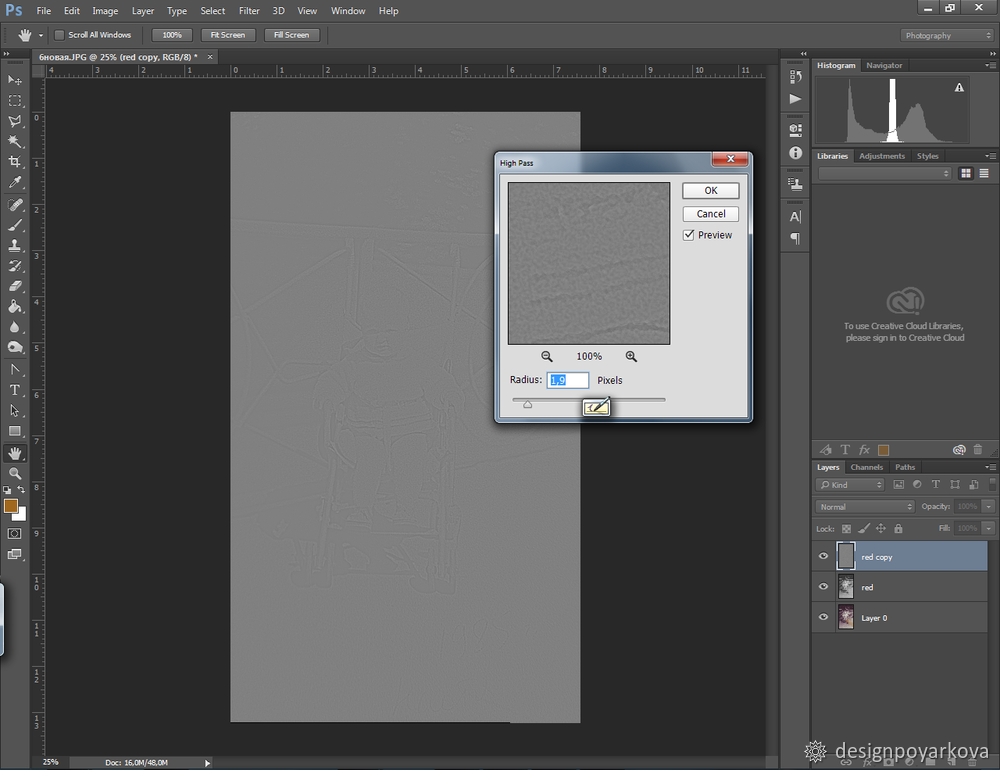Uncheck Preview in High Pass dialog
The width and height of the screenshot is (1000, 770).
(689, 235)
